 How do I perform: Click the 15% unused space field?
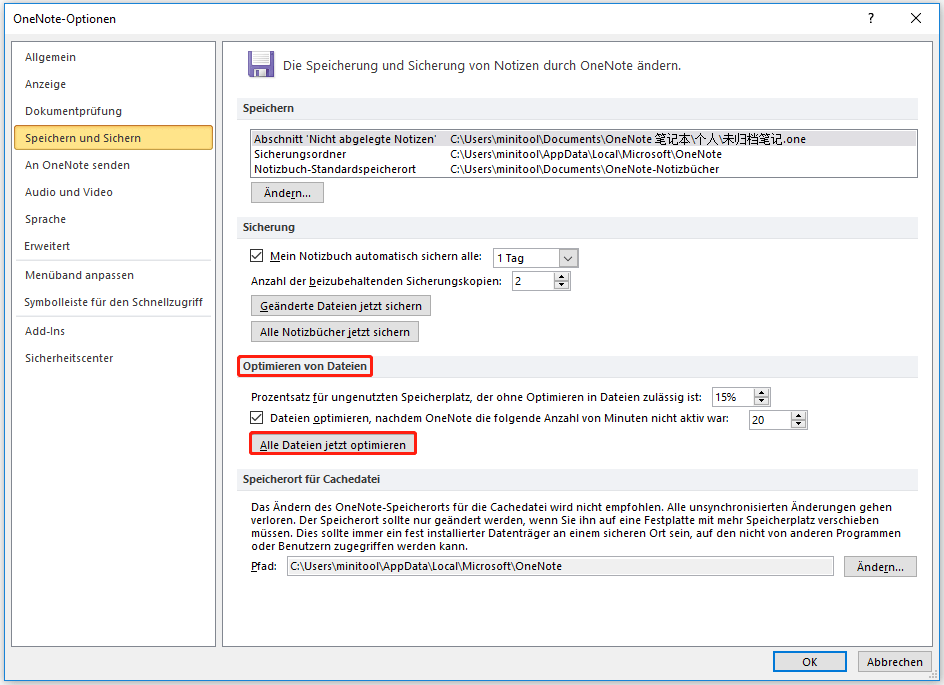coord(733,397)
